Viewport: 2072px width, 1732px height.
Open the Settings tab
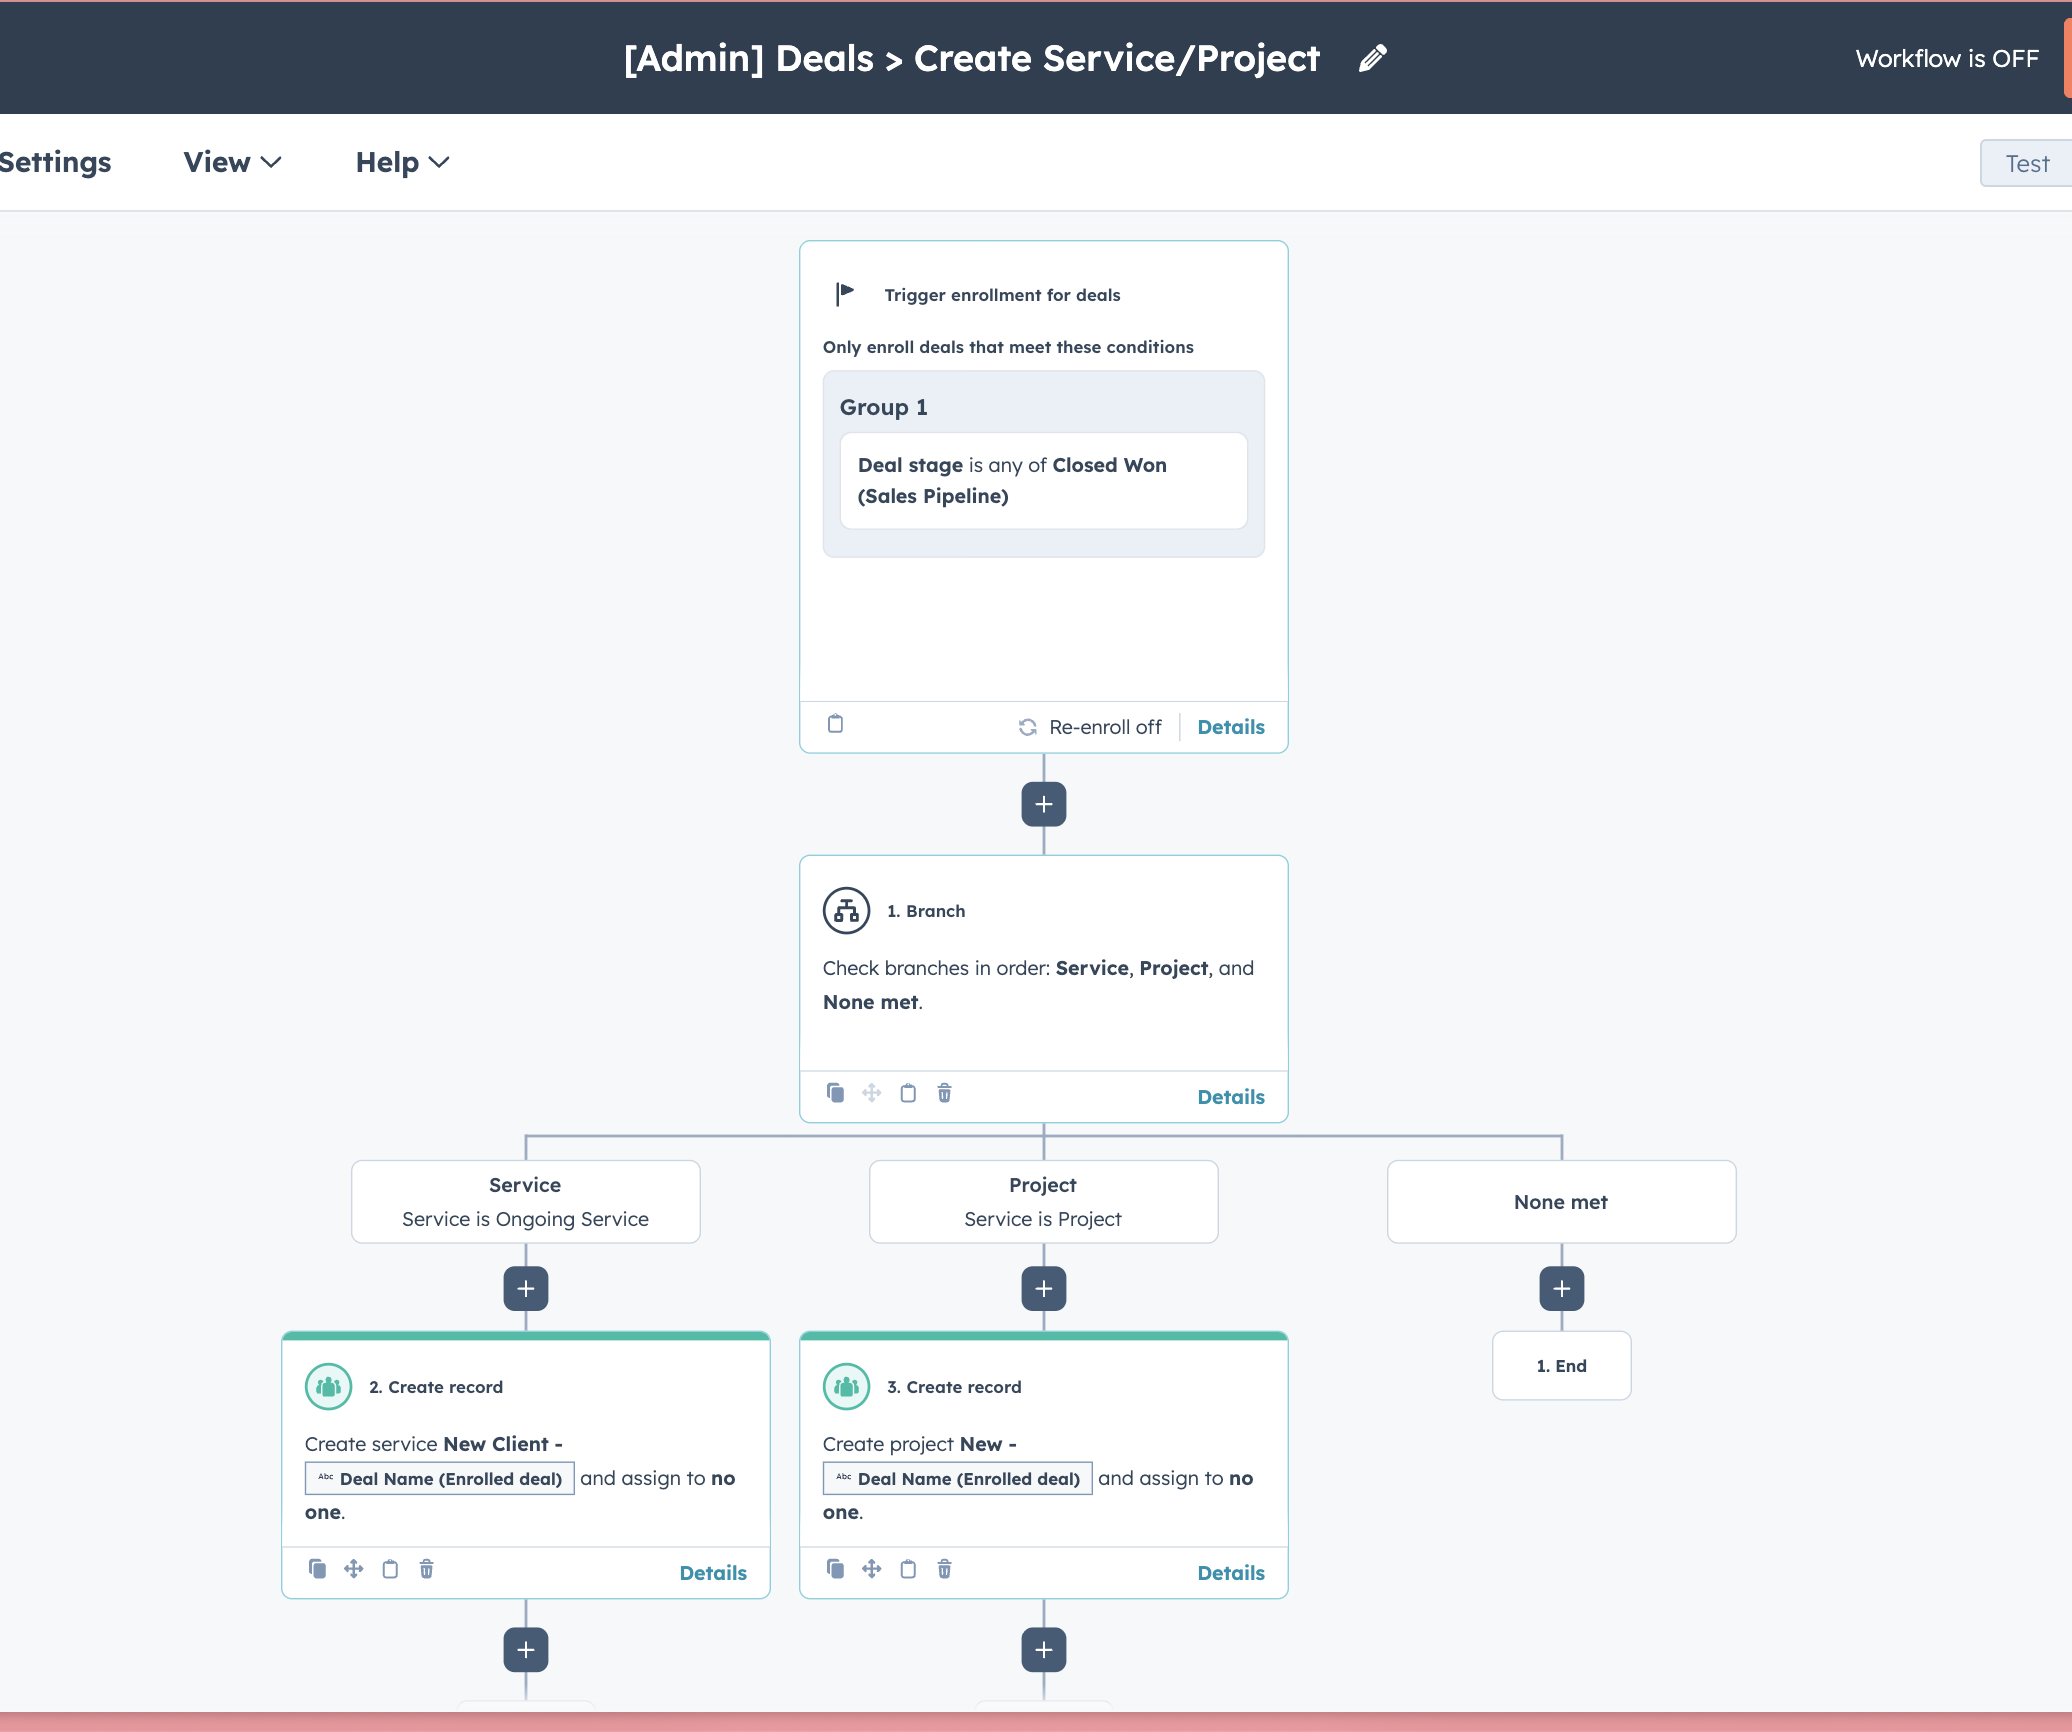click(55, 162)
